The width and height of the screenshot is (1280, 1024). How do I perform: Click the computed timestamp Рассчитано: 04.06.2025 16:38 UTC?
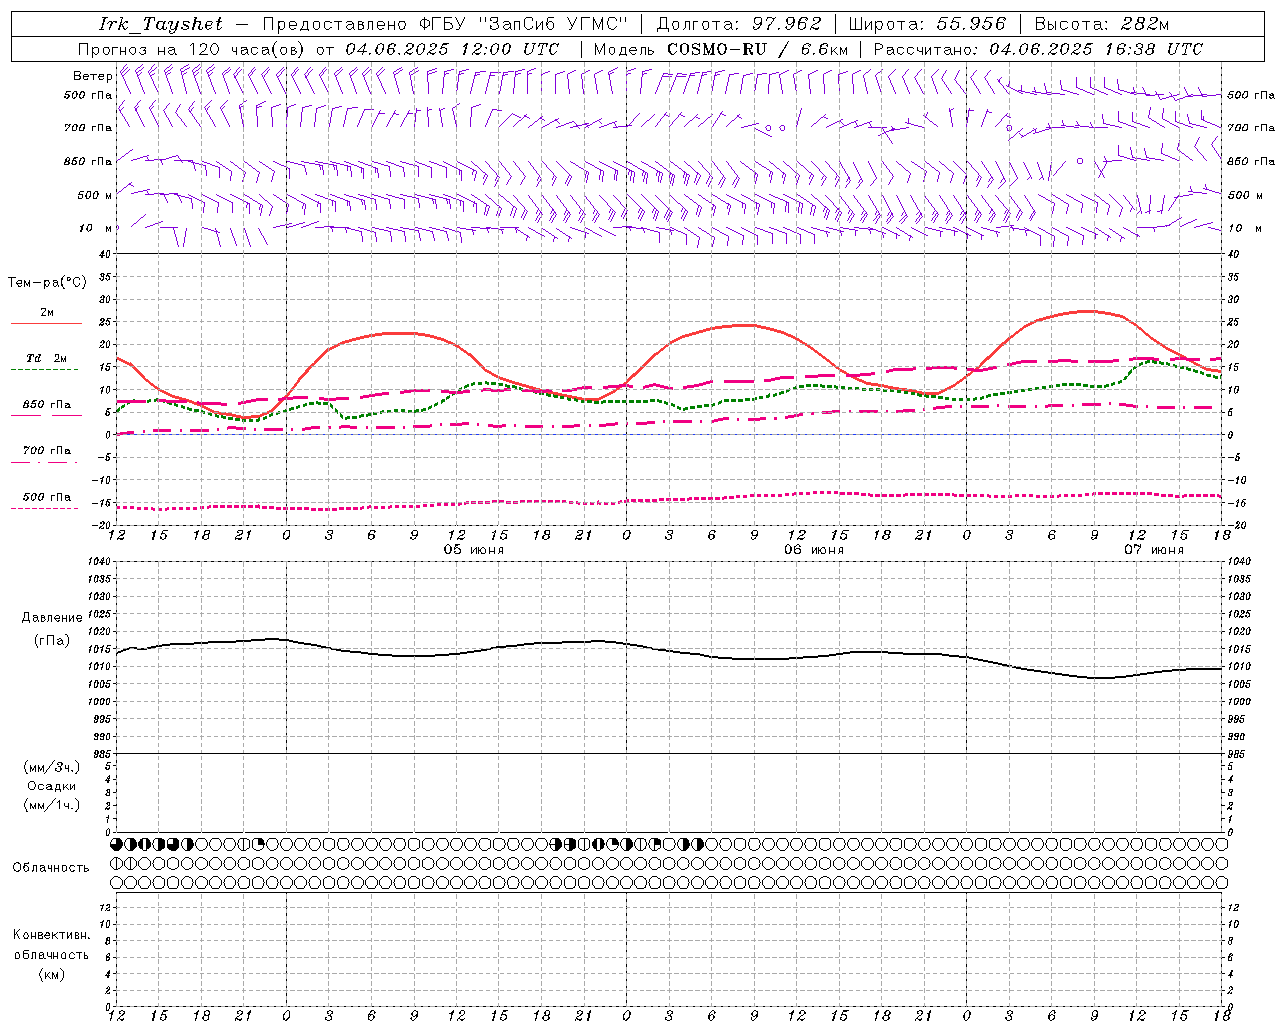point(1038,49)
